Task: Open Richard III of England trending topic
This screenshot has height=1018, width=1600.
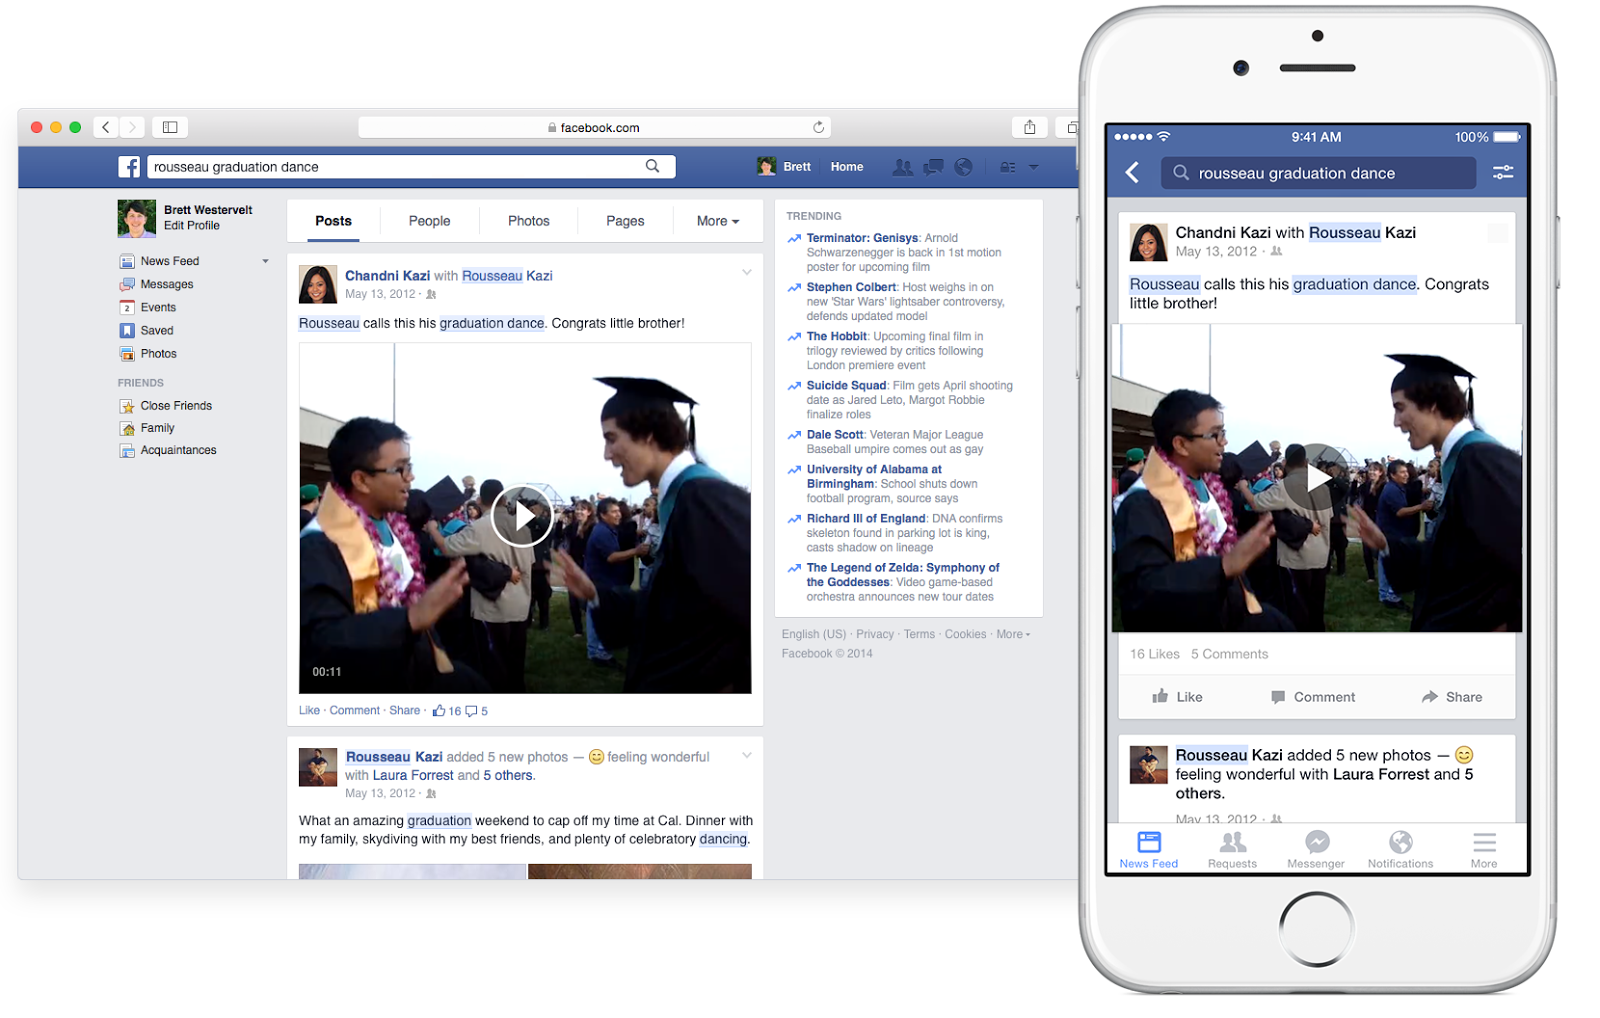Action: 866,518
